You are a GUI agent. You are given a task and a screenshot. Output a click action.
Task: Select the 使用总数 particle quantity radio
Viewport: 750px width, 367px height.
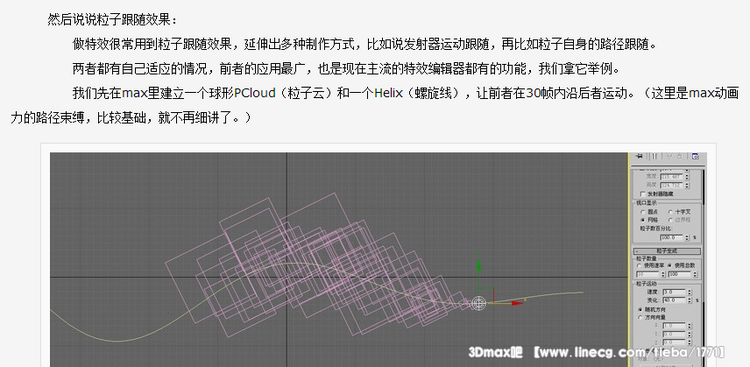pyautogui.click(x=669, y=265)
